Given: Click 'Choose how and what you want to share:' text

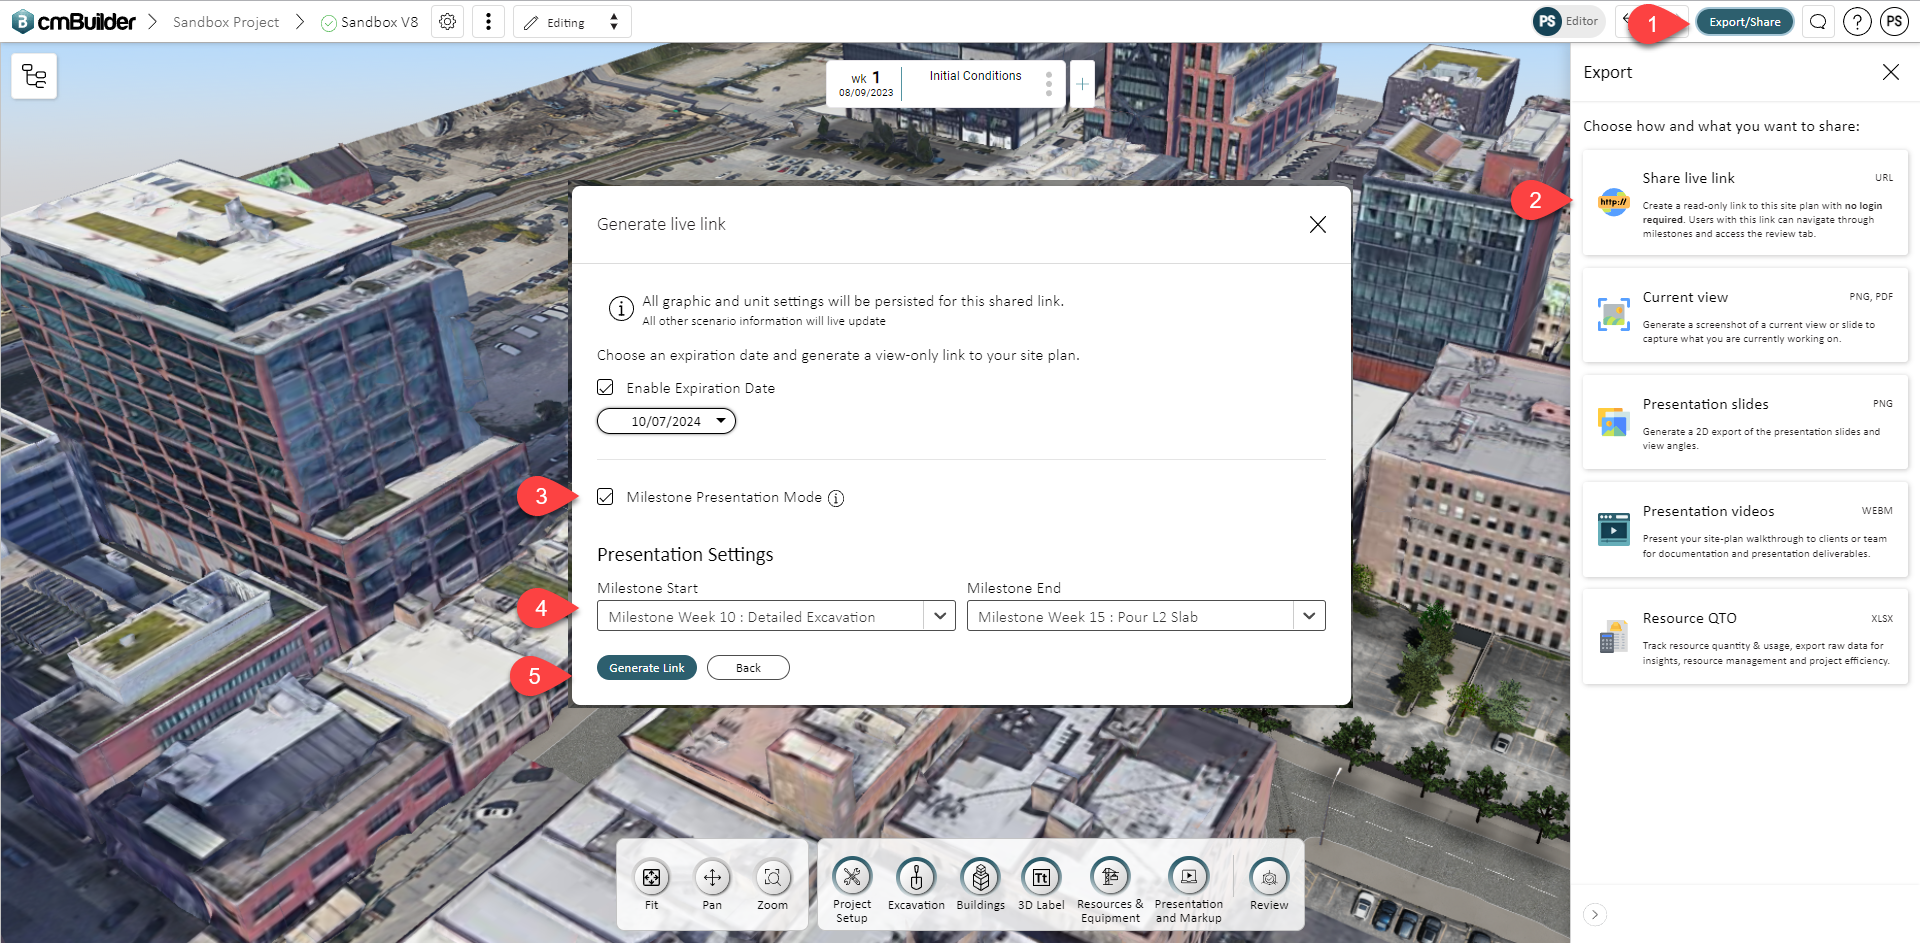Looking at the screenshot, I should 1721,126.
